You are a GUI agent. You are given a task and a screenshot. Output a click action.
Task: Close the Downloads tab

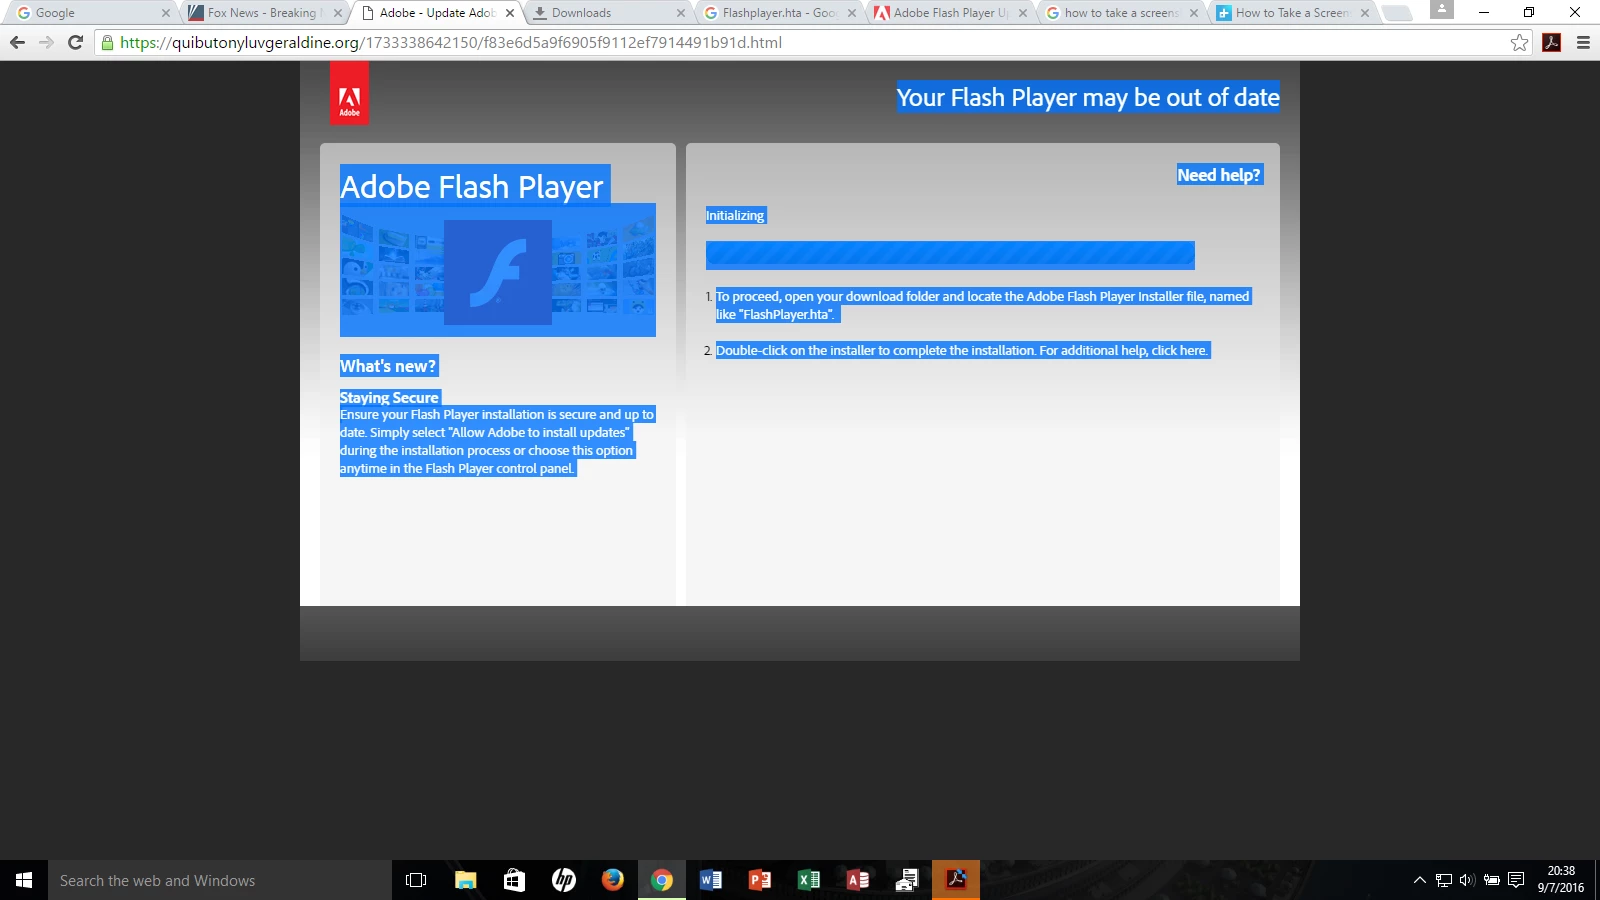pos(681,13)
